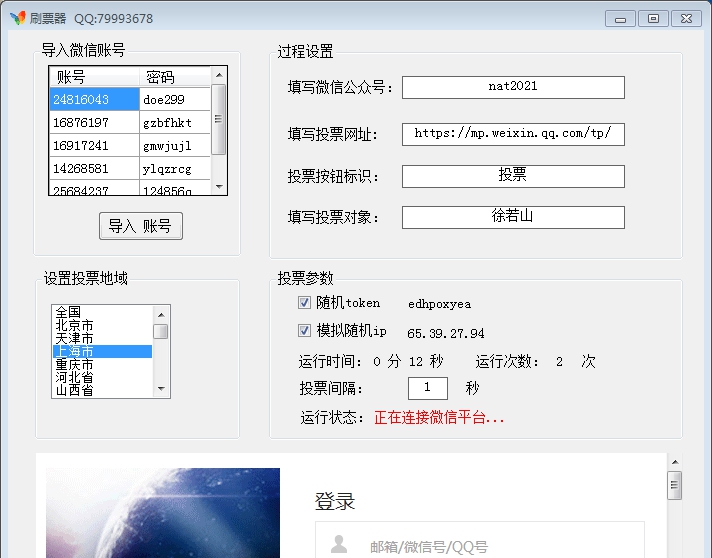This screenshot has height=558, width=712.
Task: Select account row 16917241
Action: point(94,145)
